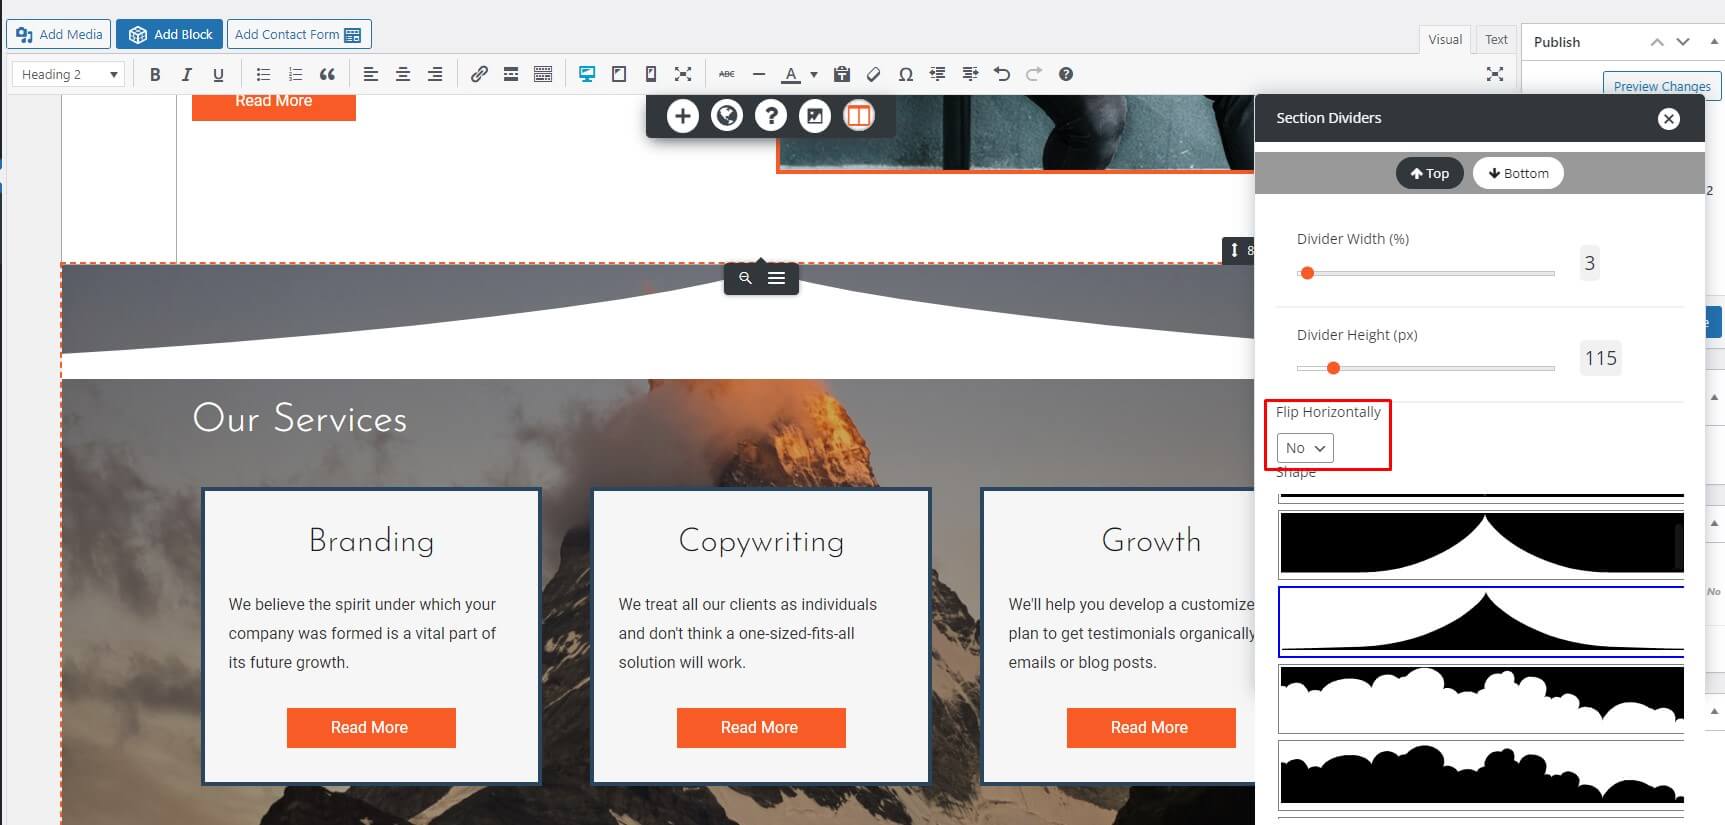Click Add Media button

coord(60,34)
